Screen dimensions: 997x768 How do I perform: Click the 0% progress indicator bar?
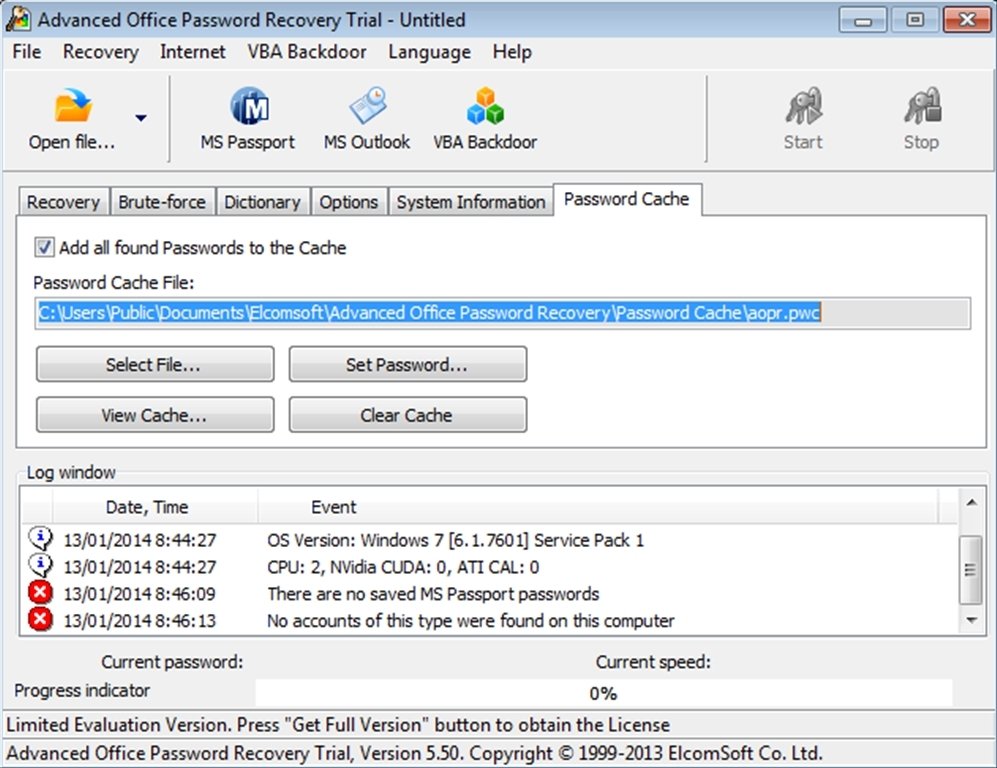coord(603,693)
